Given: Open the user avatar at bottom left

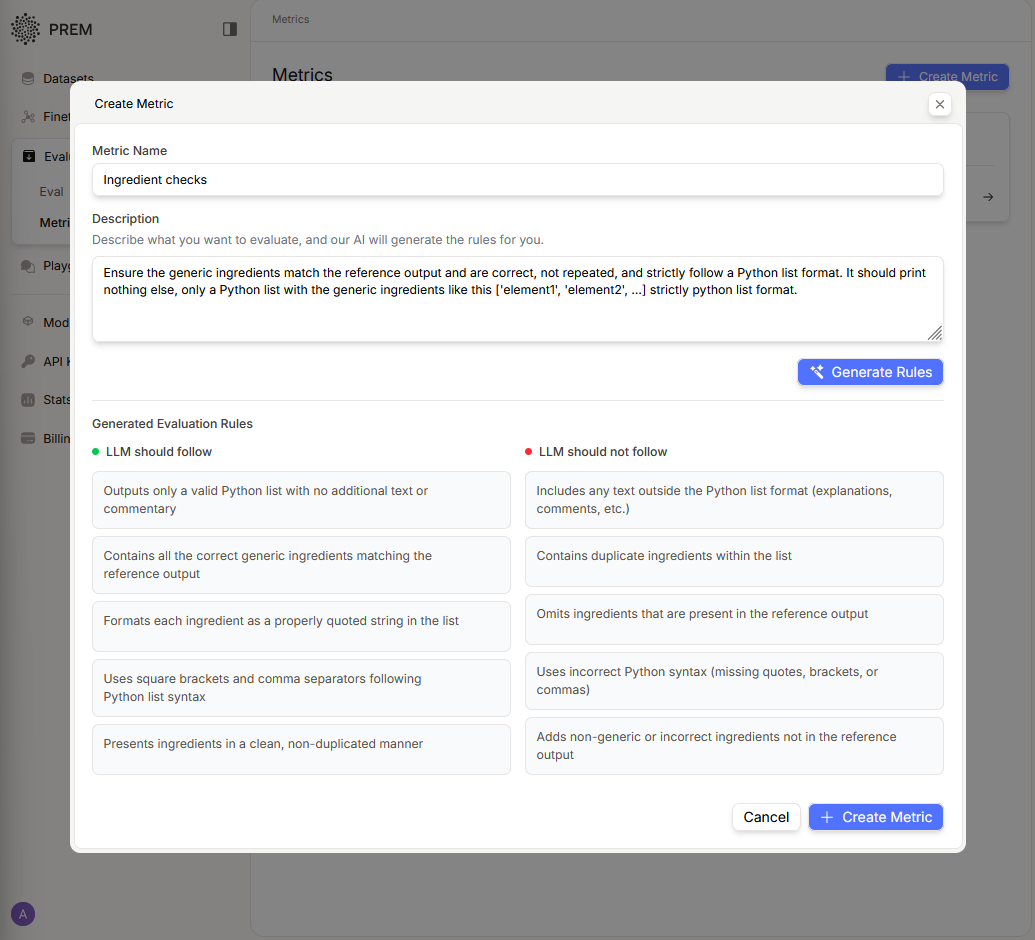Looking at the screenshot, I should coord(22,914).
